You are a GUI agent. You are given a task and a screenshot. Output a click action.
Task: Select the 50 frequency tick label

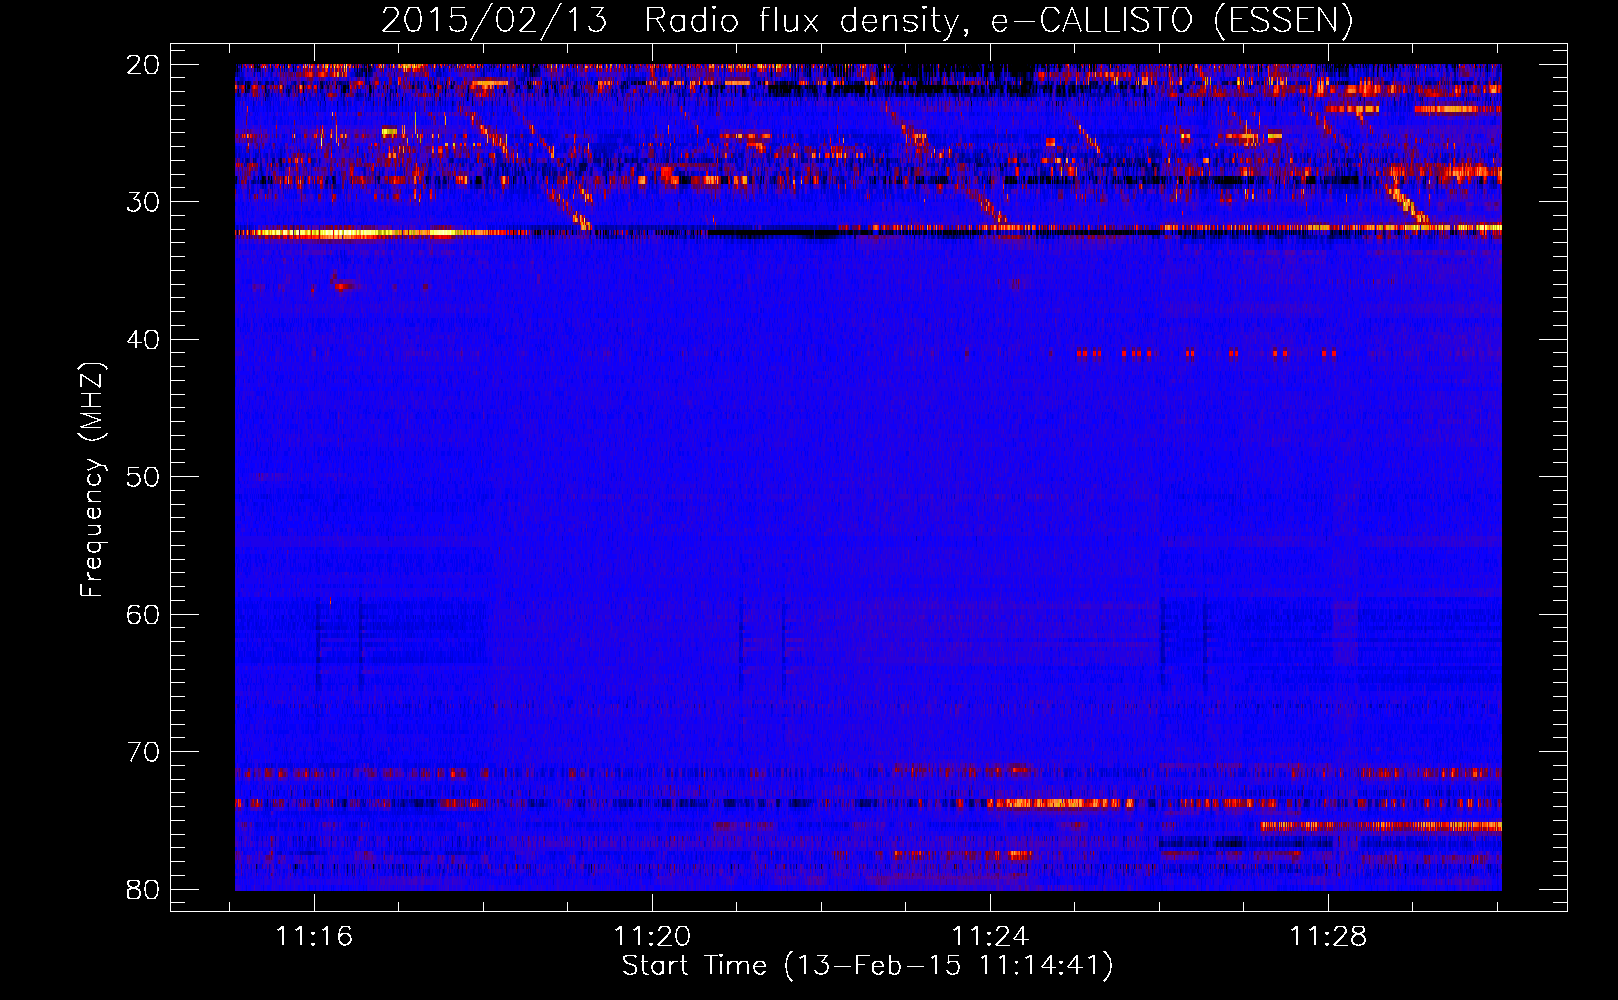pyautogui.click(x=143, y=477)
